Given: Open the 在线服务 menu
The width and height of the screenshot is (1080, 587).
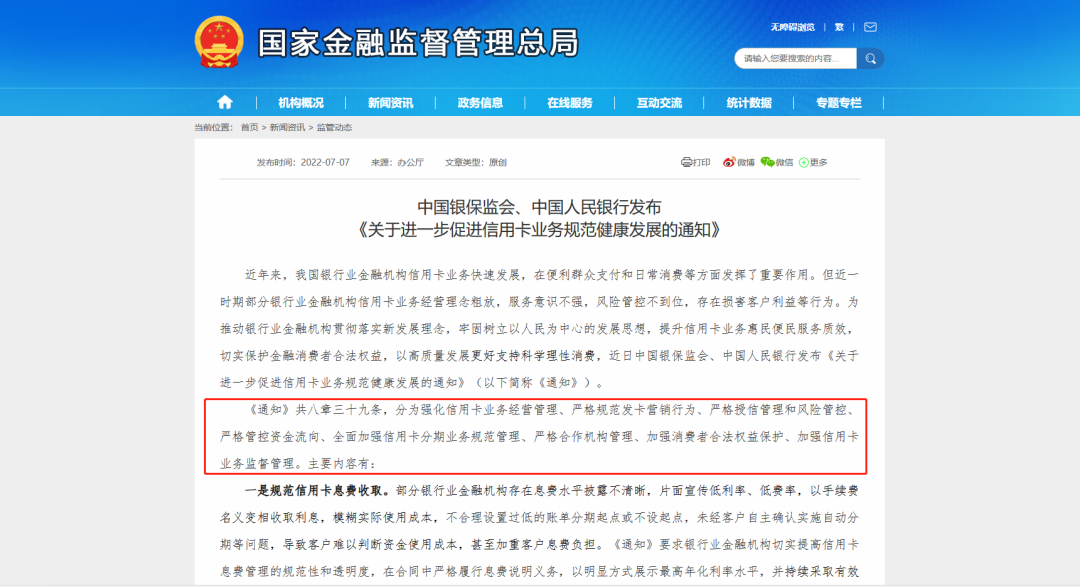Looking at the screenshot, I should coord(570,103).
